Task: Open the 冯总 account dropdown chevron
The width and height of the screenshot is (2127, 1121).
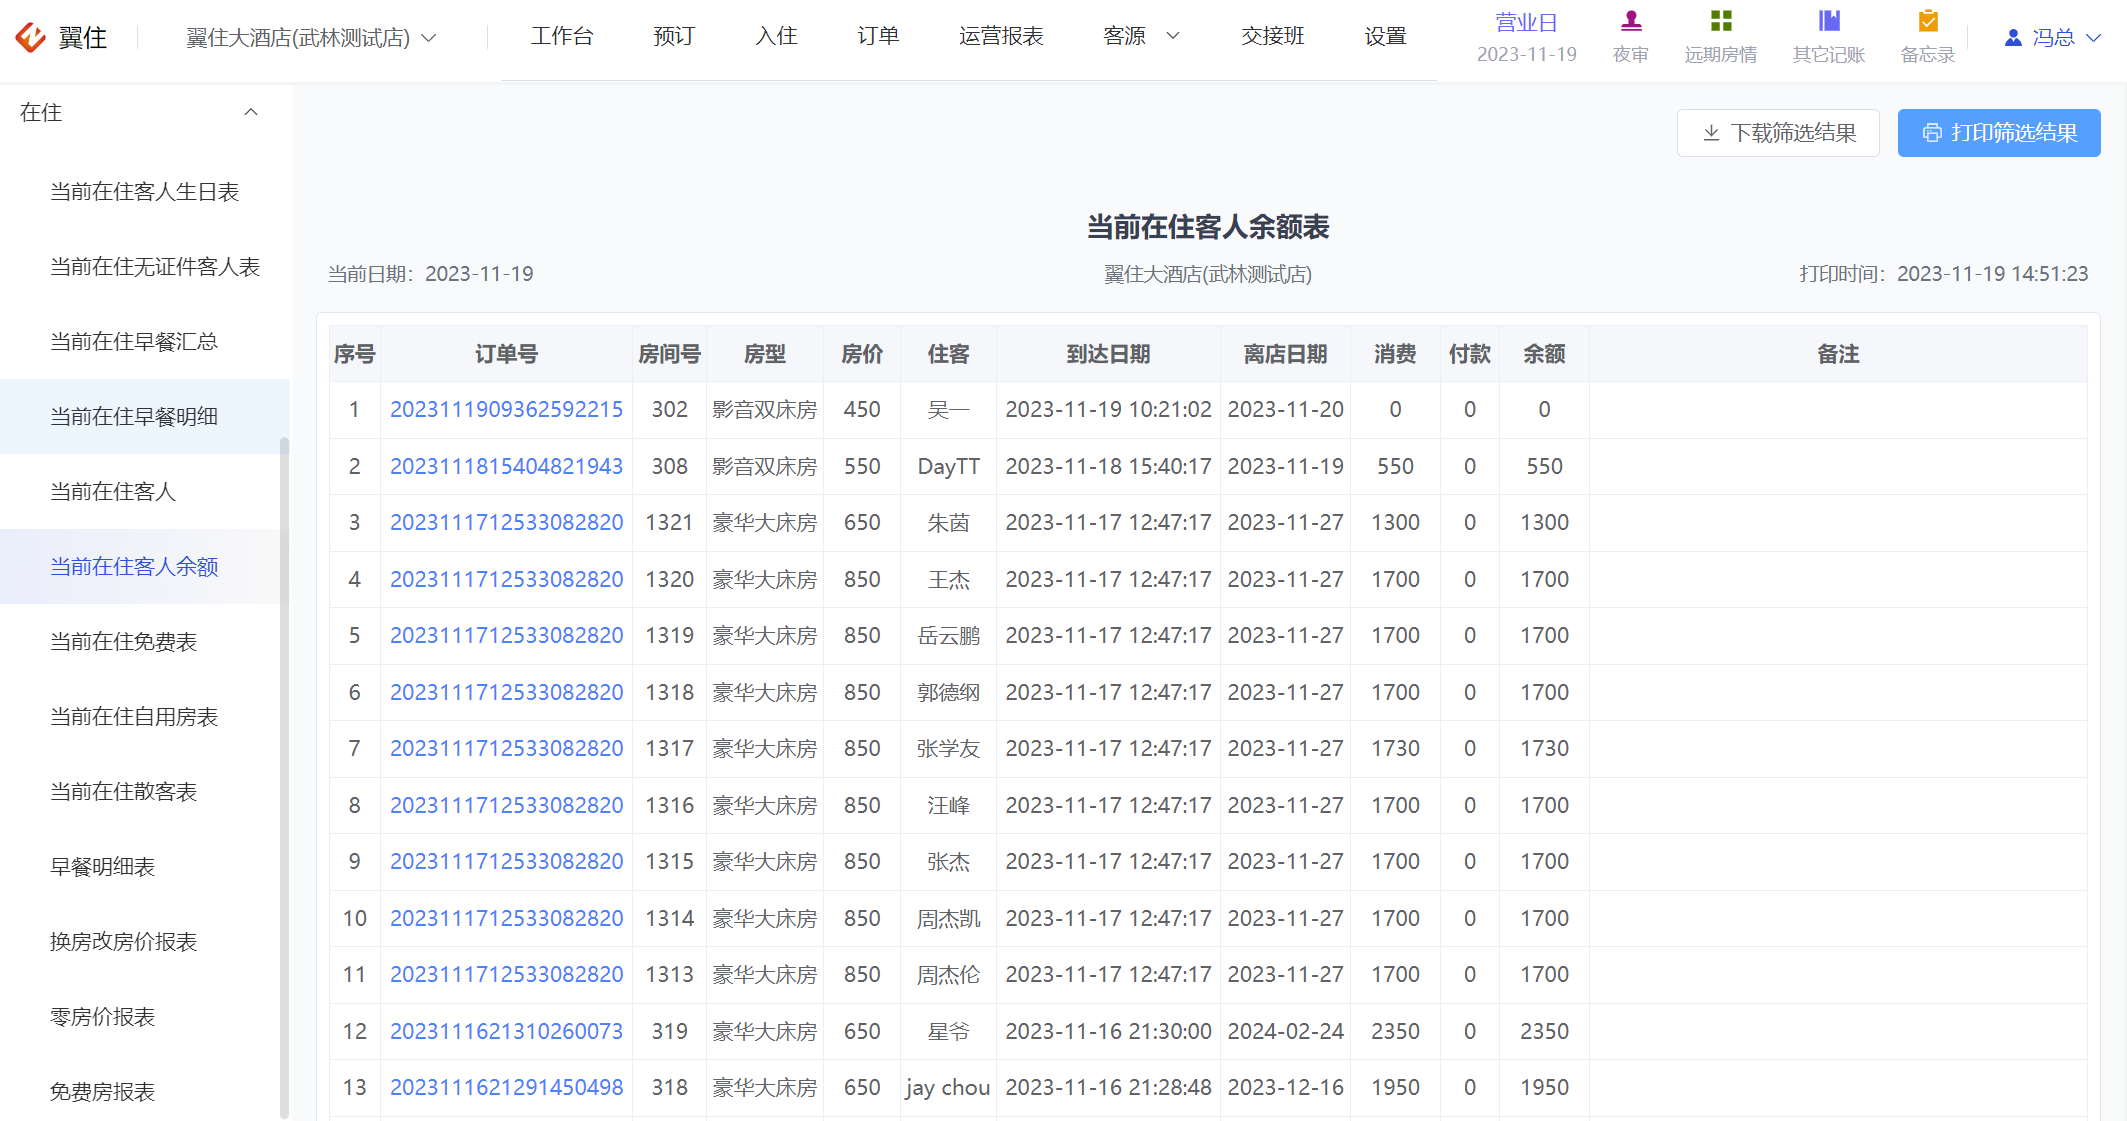Action: pyautogui.click(x=2093, y=37)
